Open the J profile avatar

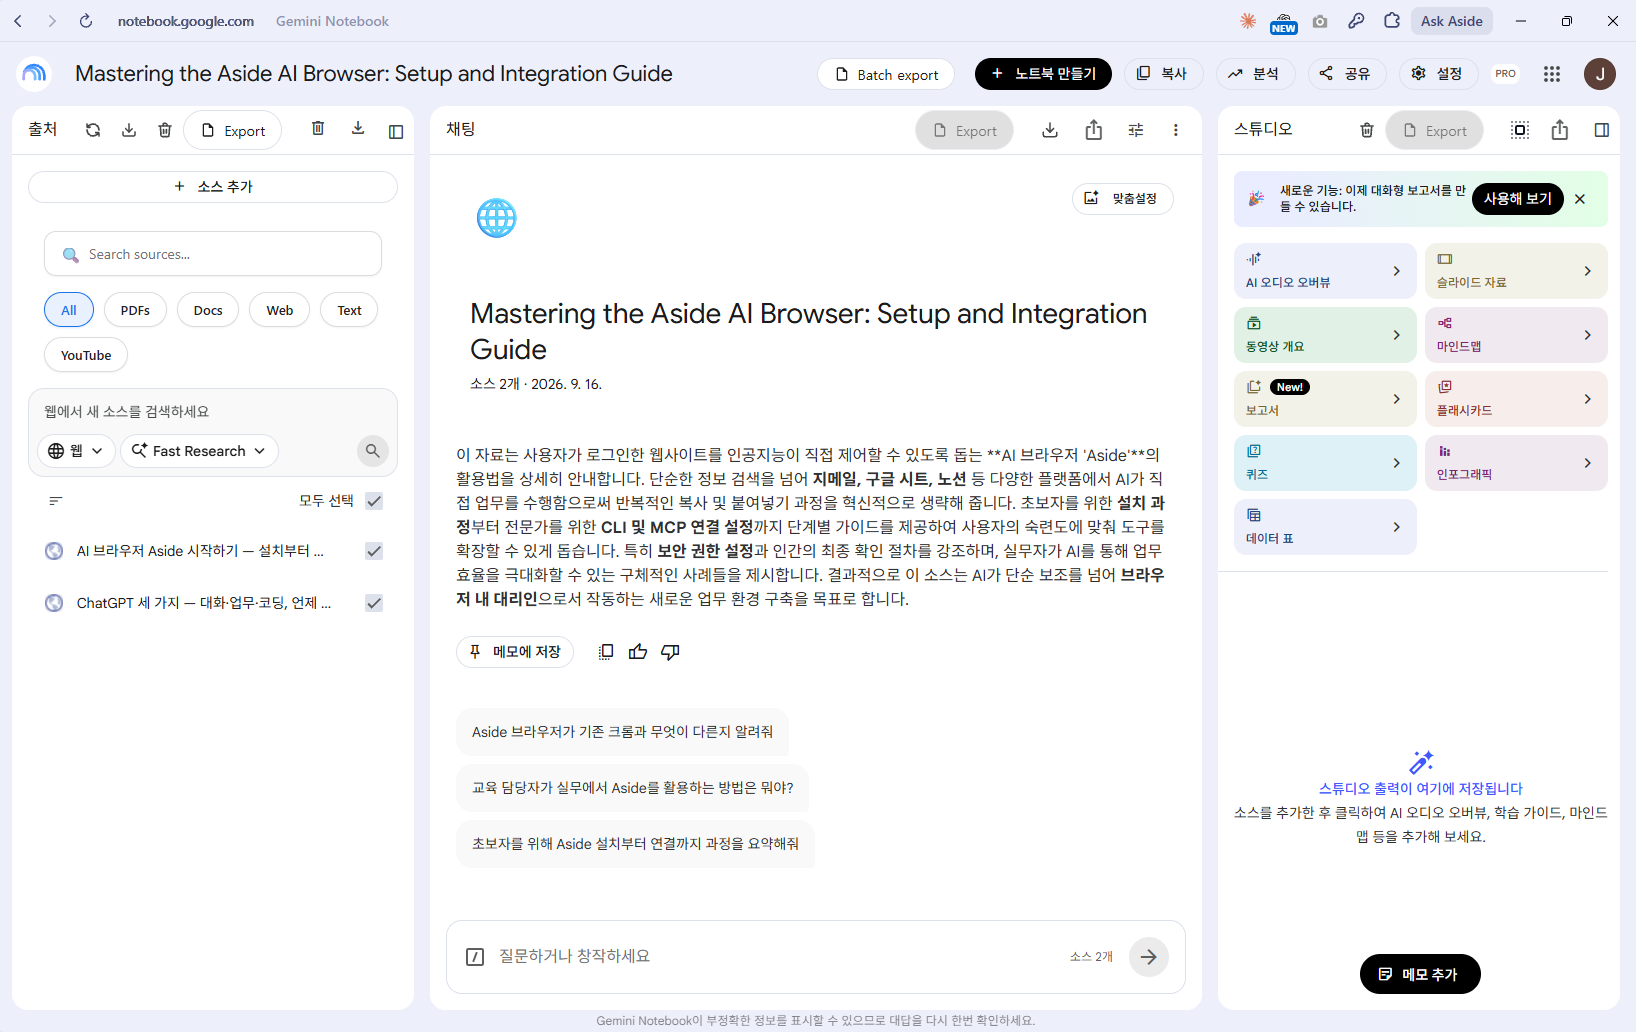coord(1600,74)
